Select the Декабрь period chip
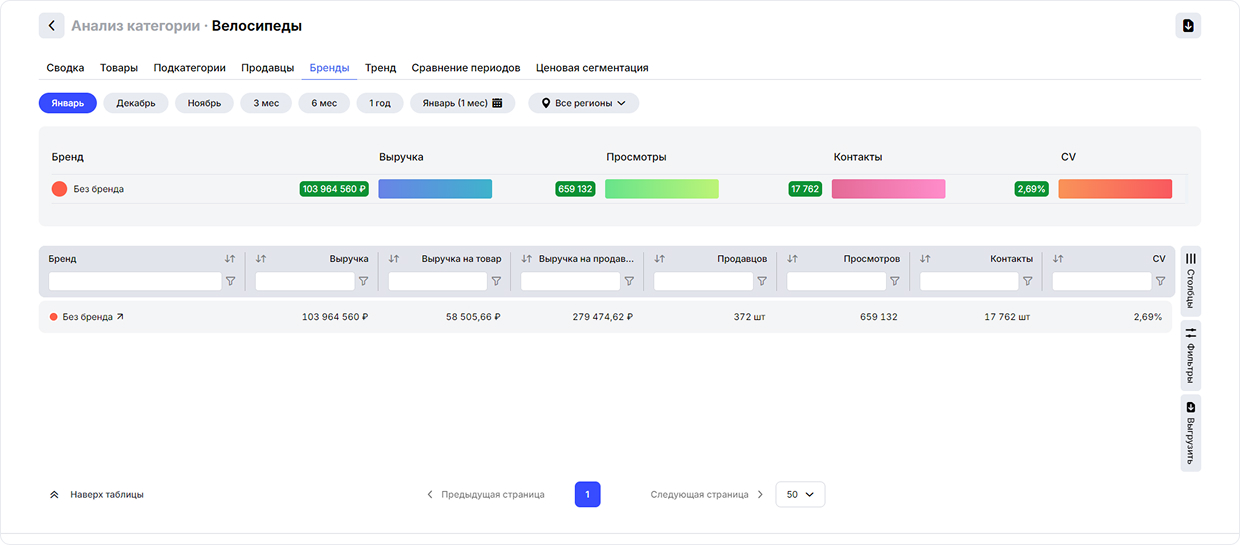 pos(136,103)
